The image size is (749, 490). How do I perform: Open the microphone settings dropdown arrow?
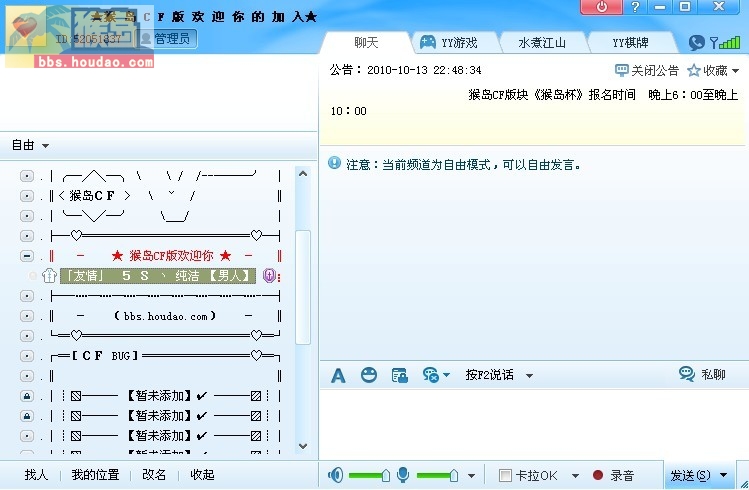coord(471,476)
